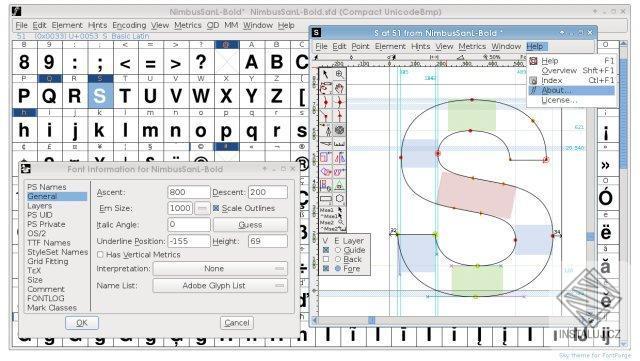The height and width of the screenshot is (361, 640).
Task: Select the tangent point tool
Action: 339,116
